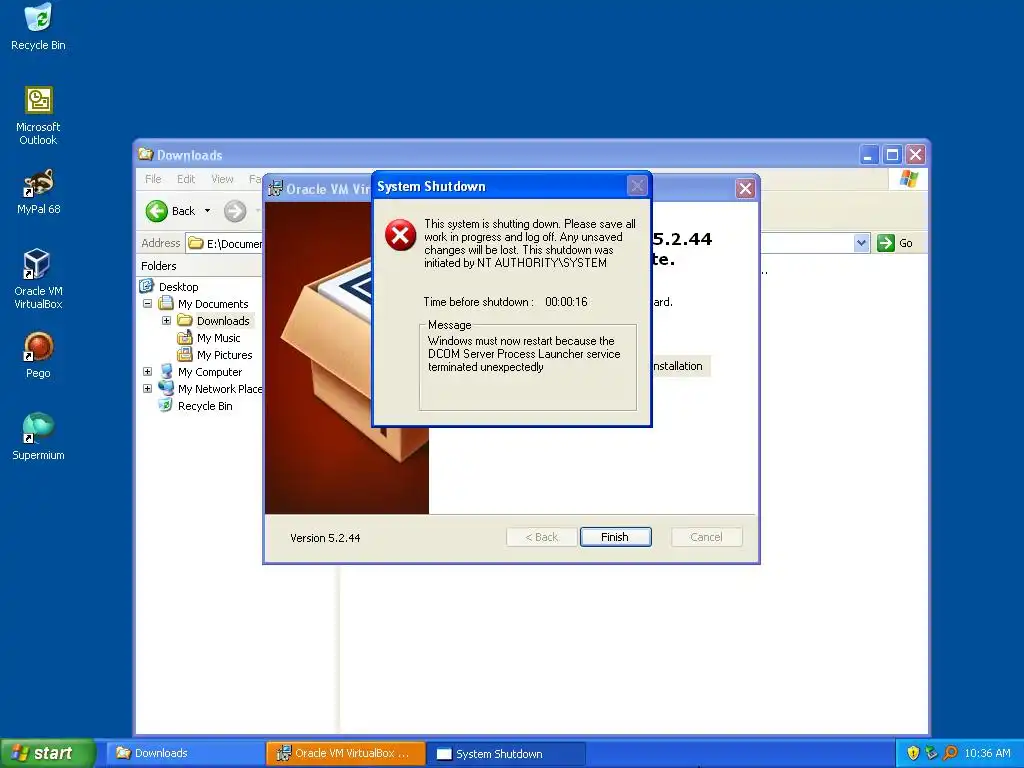Image resolution: width=1024 pixels, height=768 pixels.
Task: Click the magnifier tray icon
Action: (950, 753)
